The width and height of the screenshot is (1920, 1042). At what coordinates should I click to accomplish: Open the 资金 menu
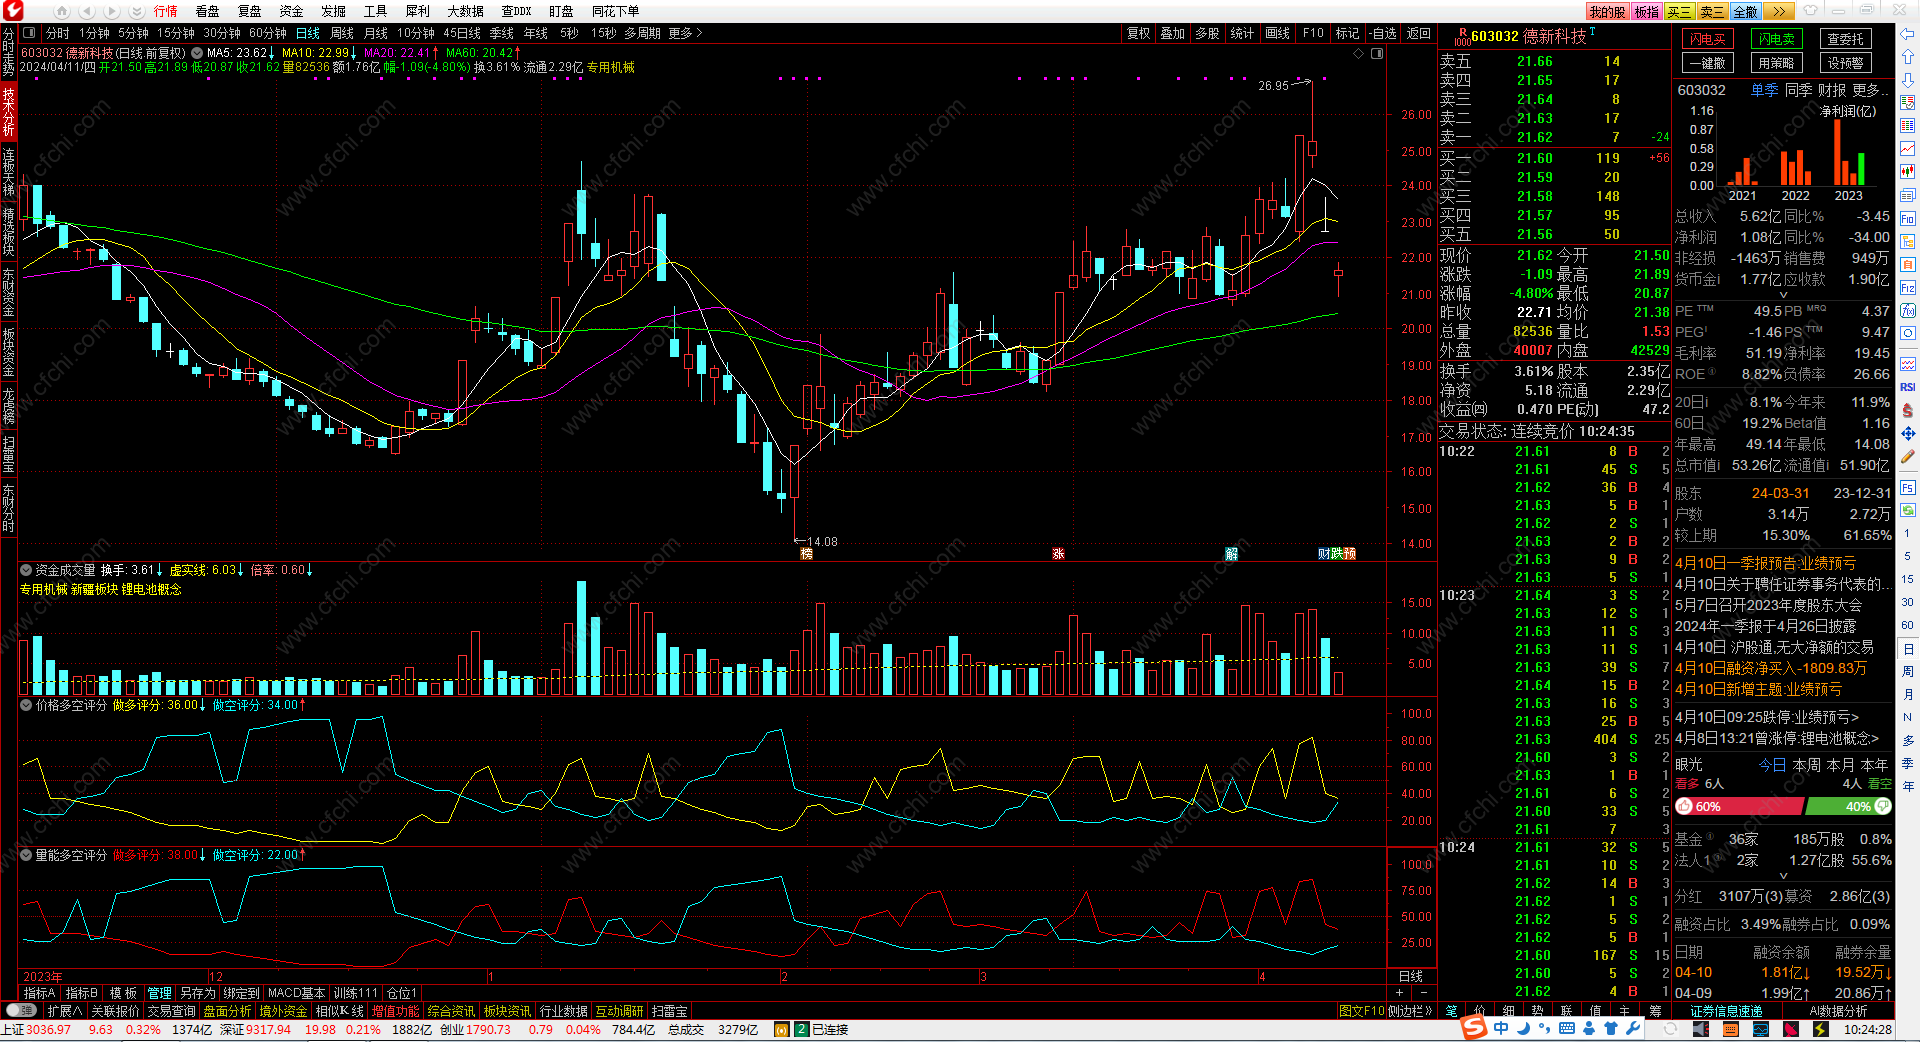(291, 11)
